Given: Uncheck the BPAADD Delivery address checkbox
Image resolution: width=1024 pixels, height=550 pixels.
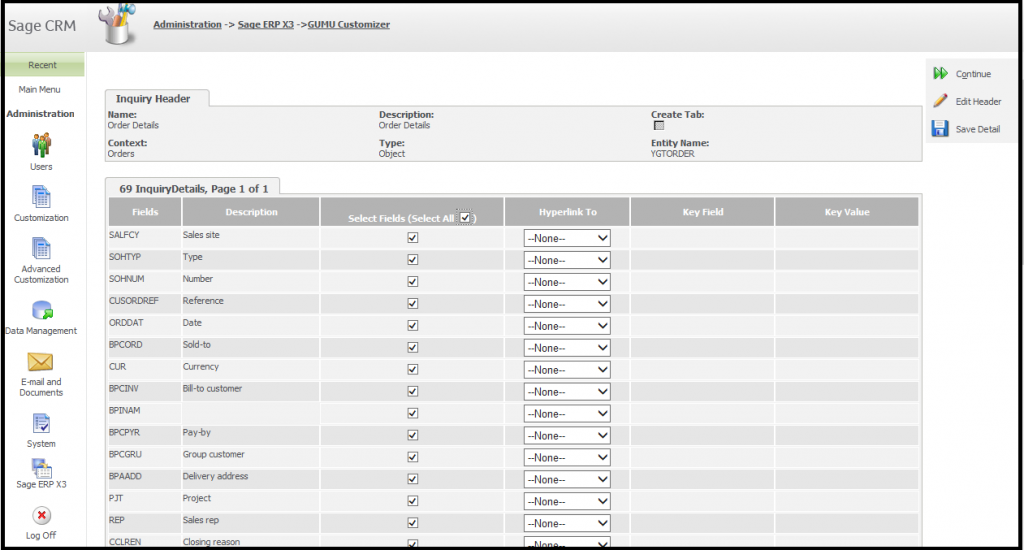Looking at the screenshot, I should pyautogui.click(x=413, y=479).
